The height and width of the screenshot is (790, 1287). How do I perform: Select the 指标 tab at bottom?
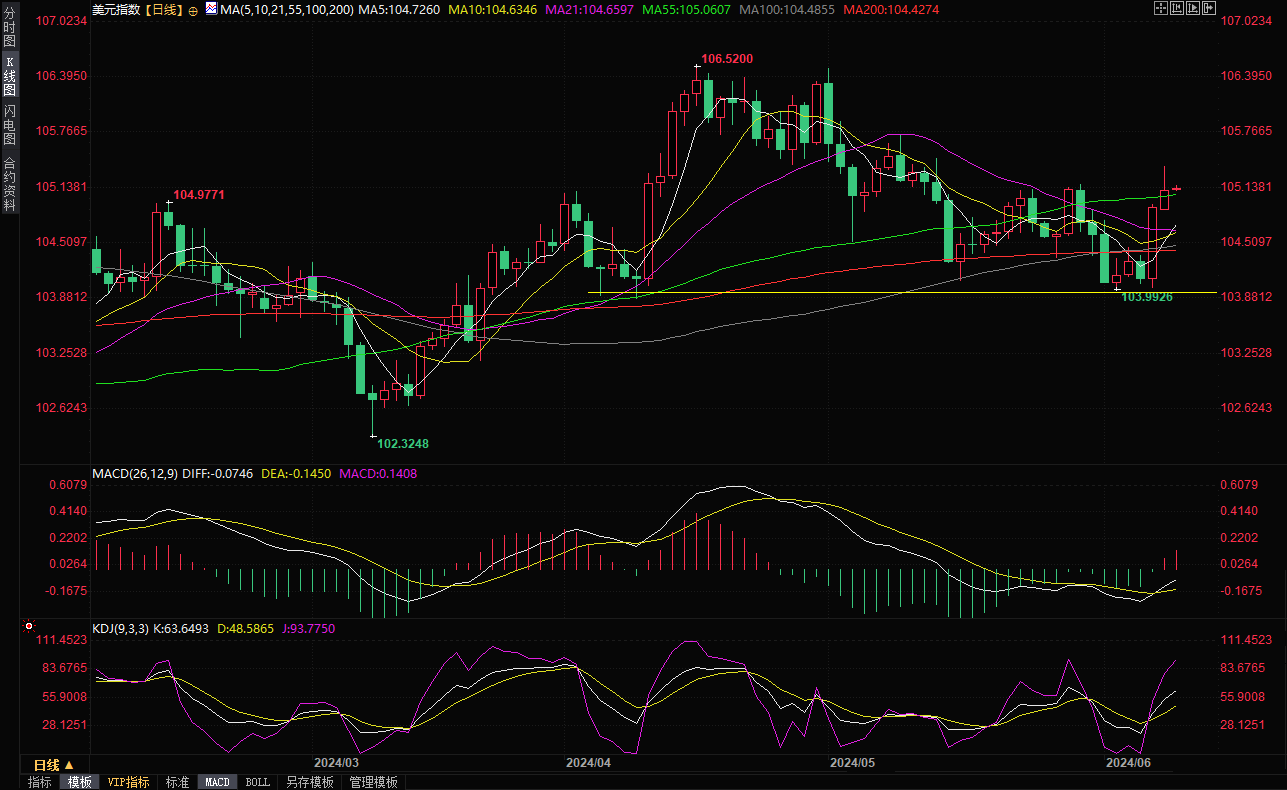pyautogui.click(x=40, y=782)
